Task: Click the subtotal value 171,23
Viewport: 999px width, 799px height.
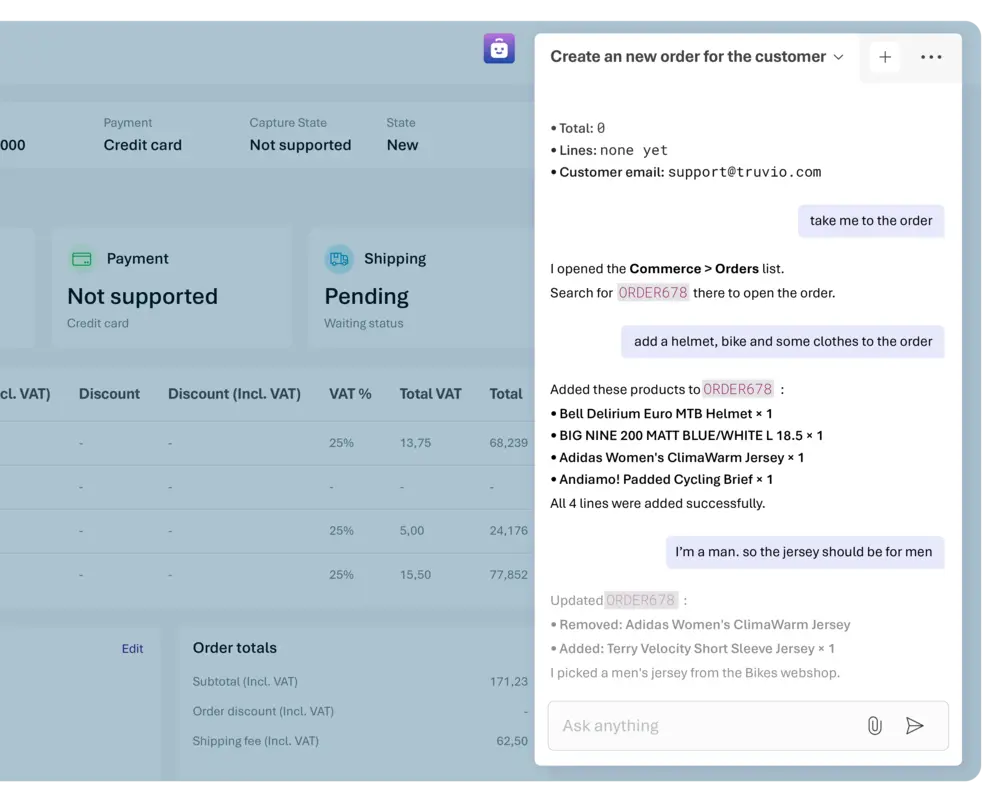Action: 508,682
